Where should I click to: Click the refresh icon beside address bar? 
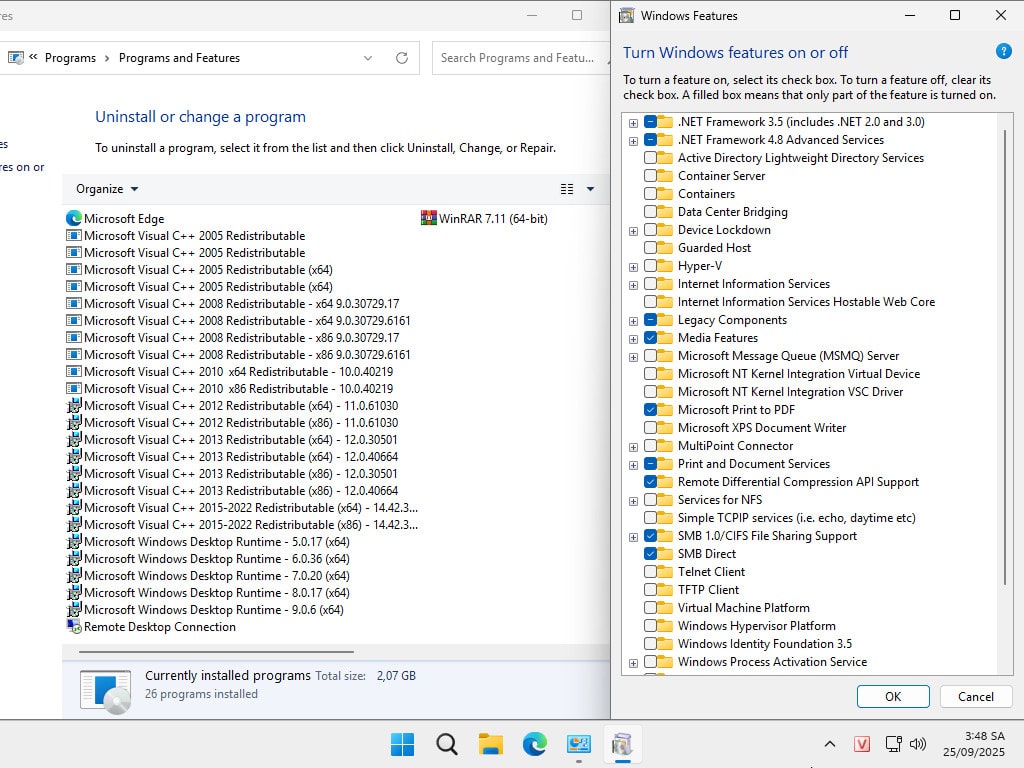click(402, 58)
